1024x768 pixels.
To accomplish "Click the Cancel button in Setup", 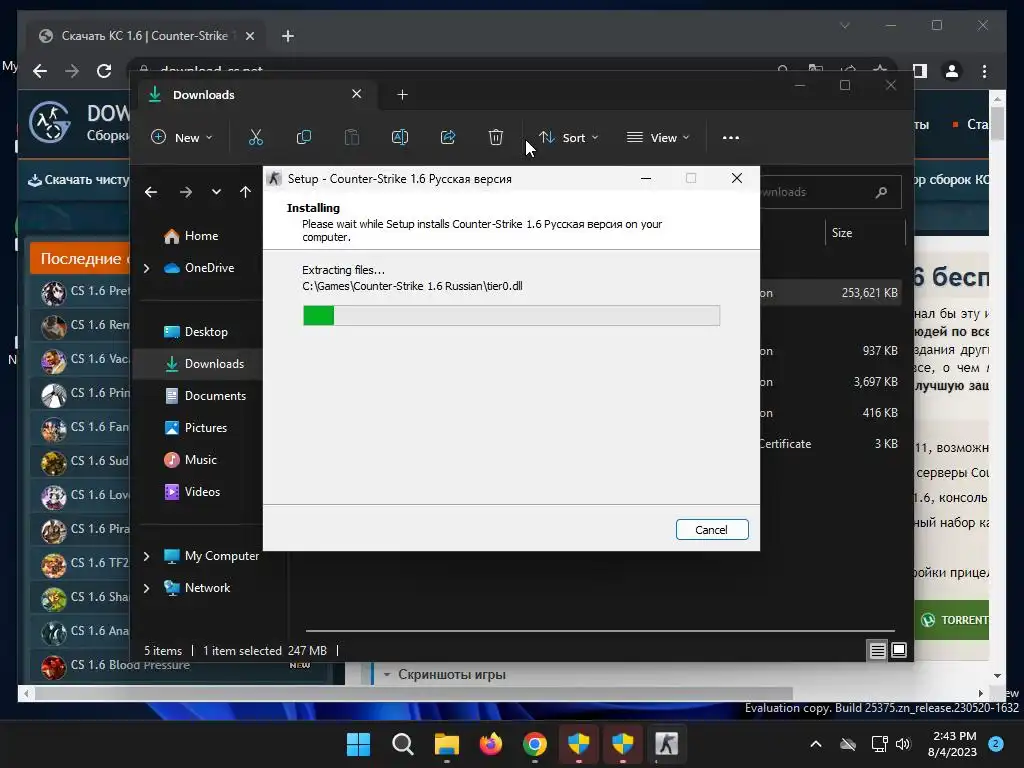I will 712,530.
